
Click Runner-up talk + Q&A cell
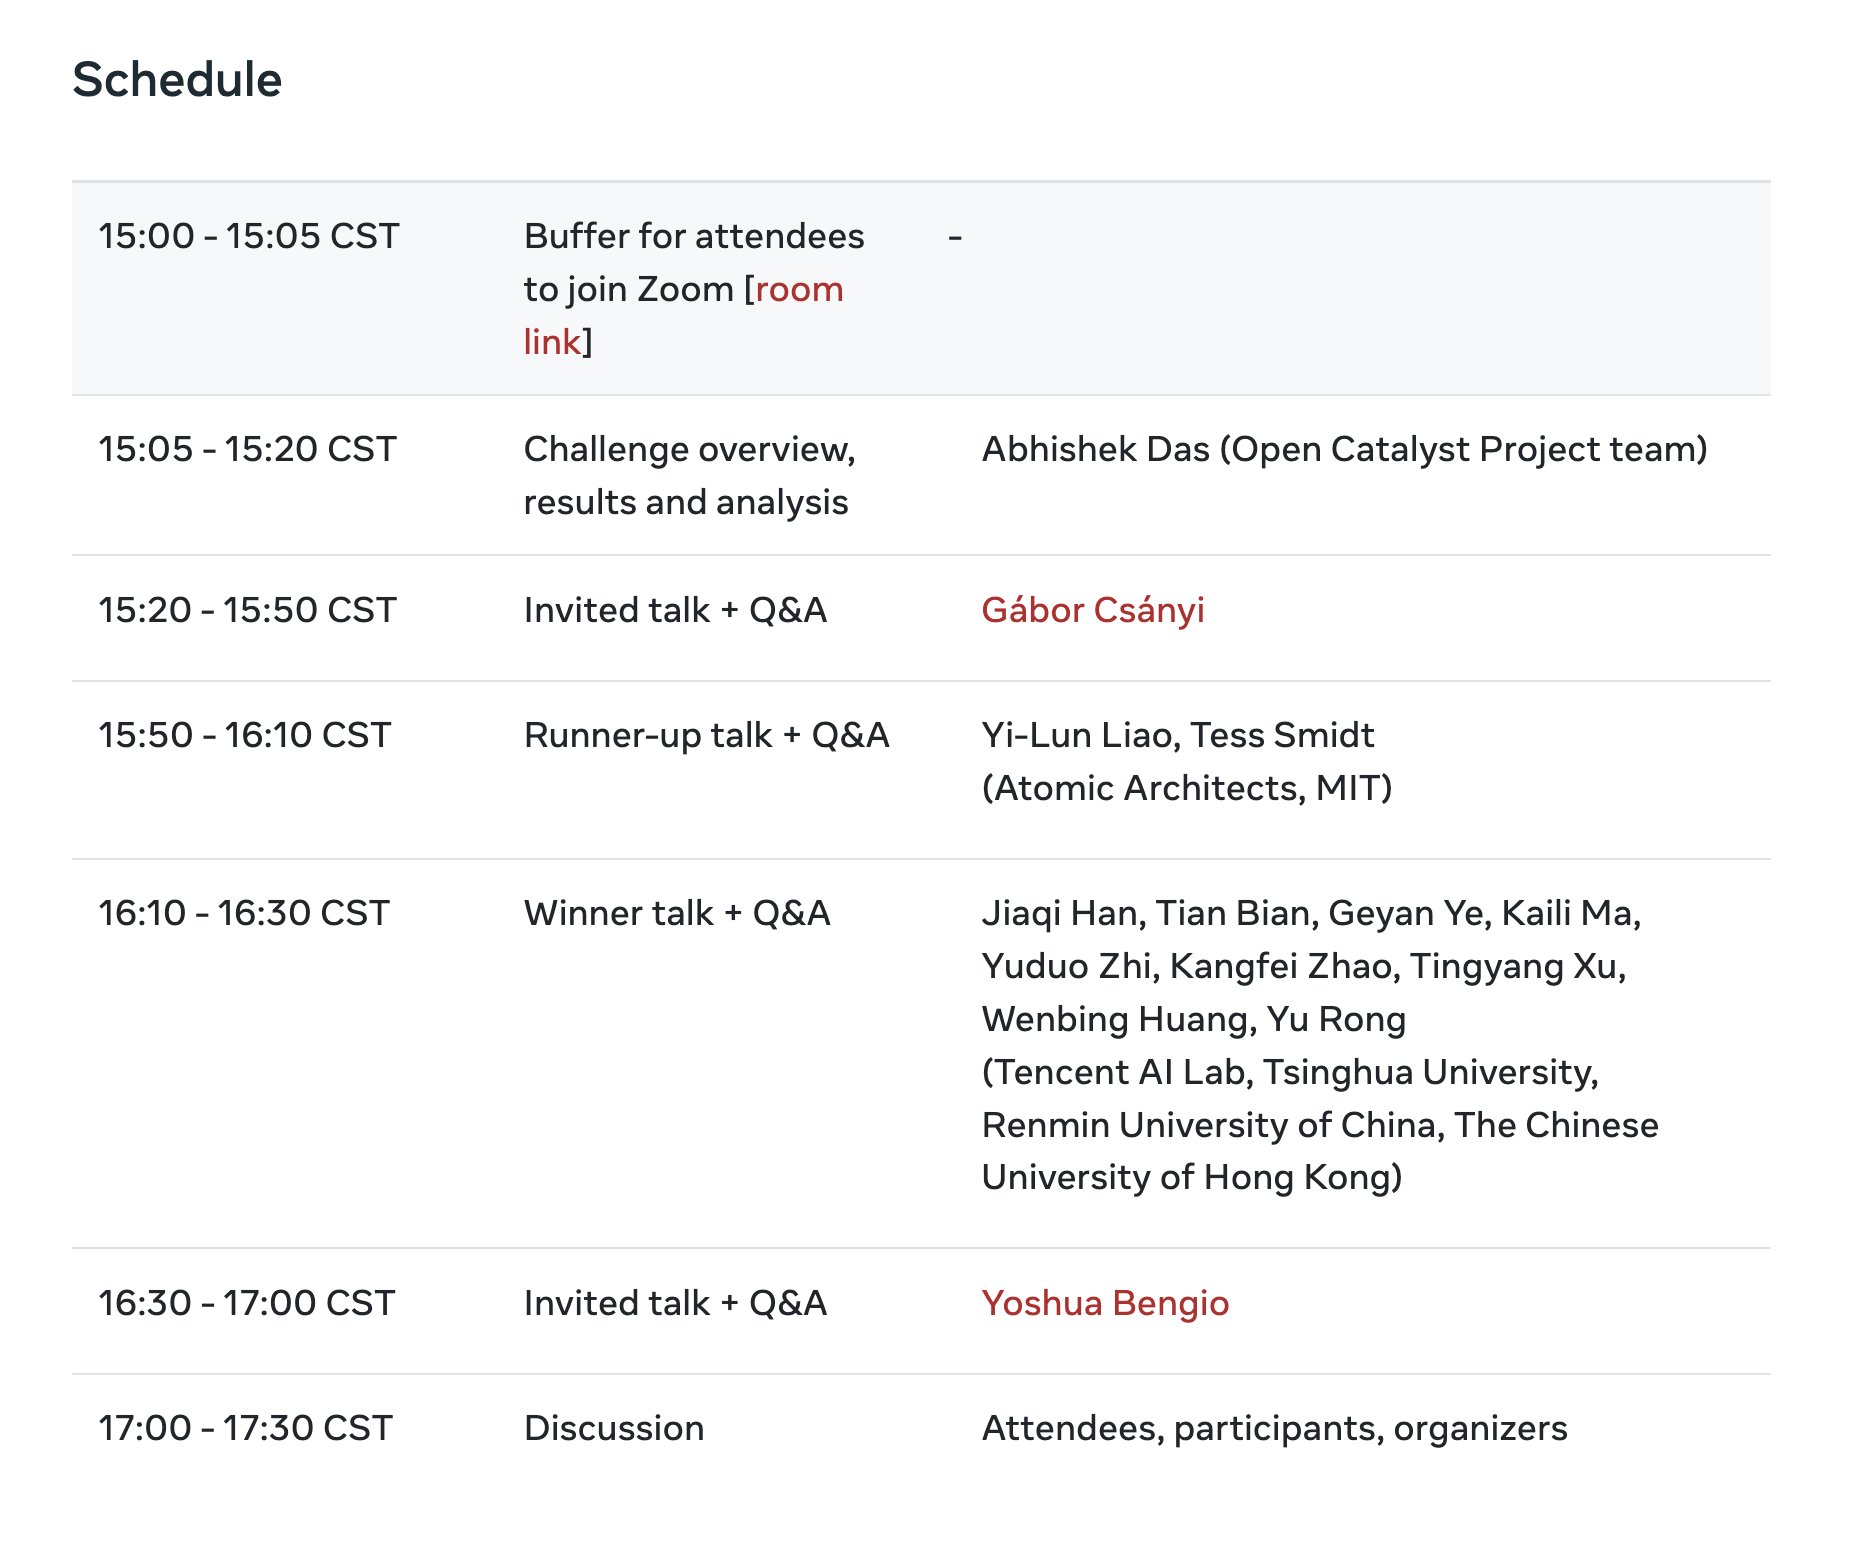pyautogui.click(x=707, y=735)
